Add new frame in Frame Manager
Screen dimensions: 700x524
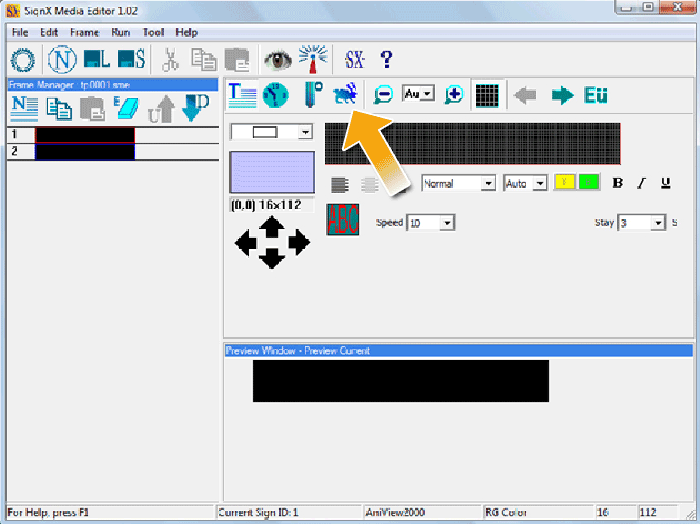(x=25, y=108)
